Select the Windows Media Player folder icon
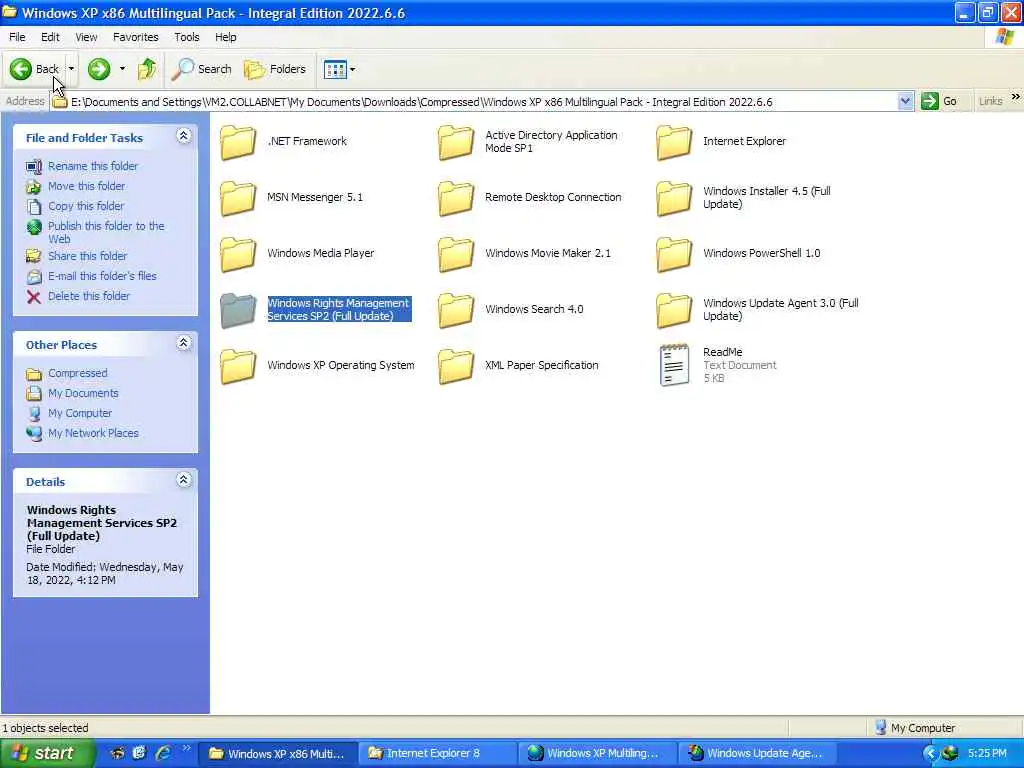1024x768 pixels. pyautogui.click(x=238, y=253)
